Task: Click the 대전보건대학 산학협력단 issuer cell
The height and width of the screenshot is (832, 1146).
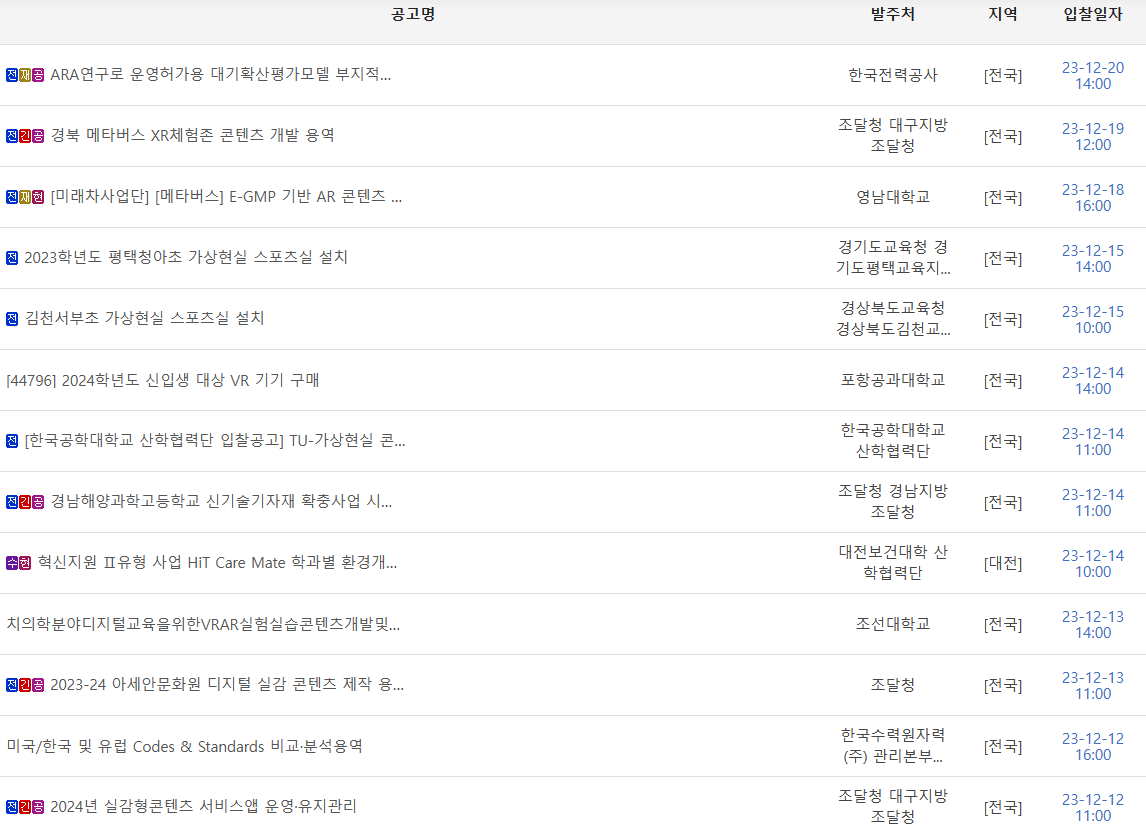Action: 892,563
